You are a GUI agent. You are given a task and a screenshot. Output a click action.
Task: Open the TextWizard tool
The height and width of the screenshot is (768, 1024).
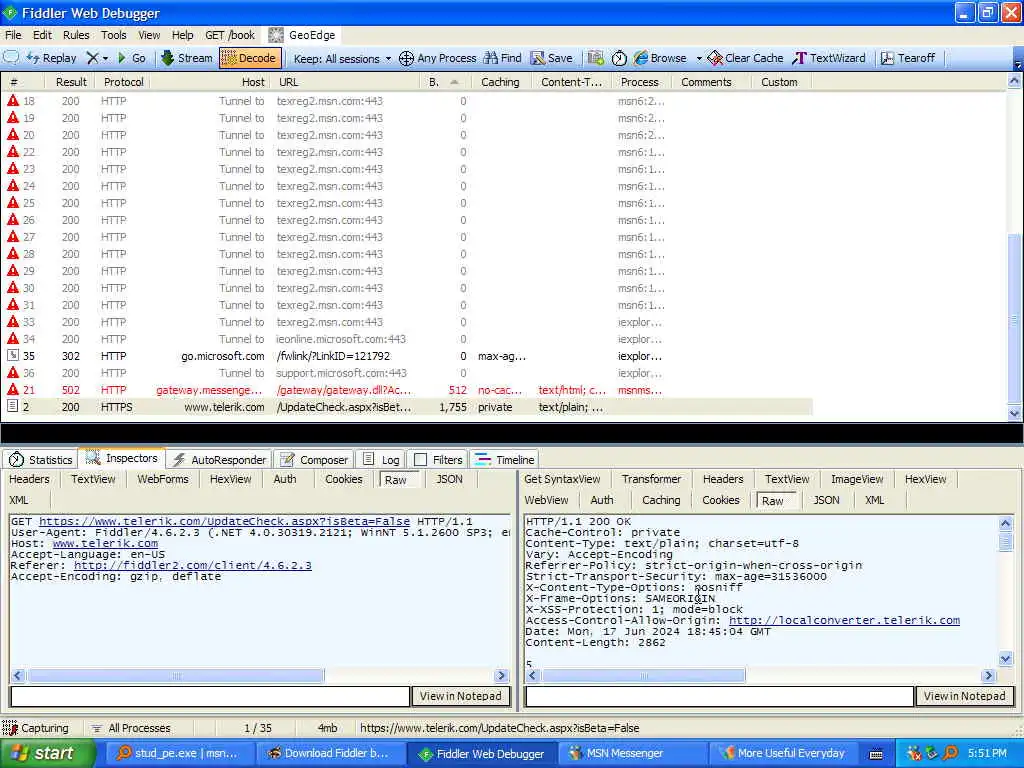[x=829, y=58]
